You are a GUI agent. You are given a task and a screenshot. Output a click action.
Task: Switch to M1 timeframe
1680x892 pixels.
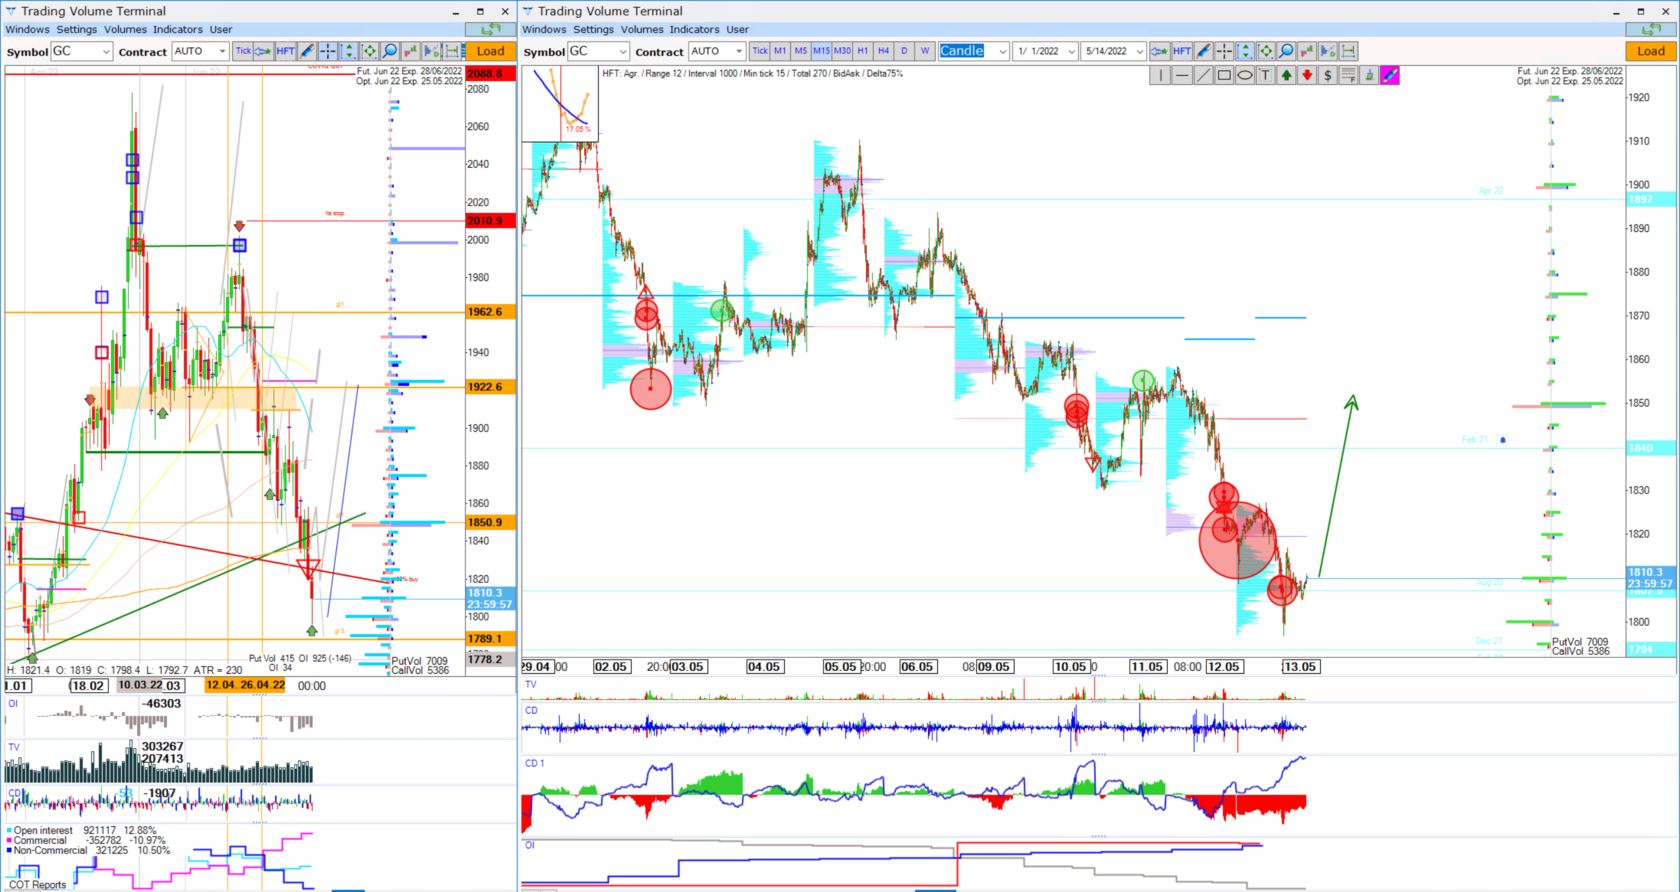[780, 51]
